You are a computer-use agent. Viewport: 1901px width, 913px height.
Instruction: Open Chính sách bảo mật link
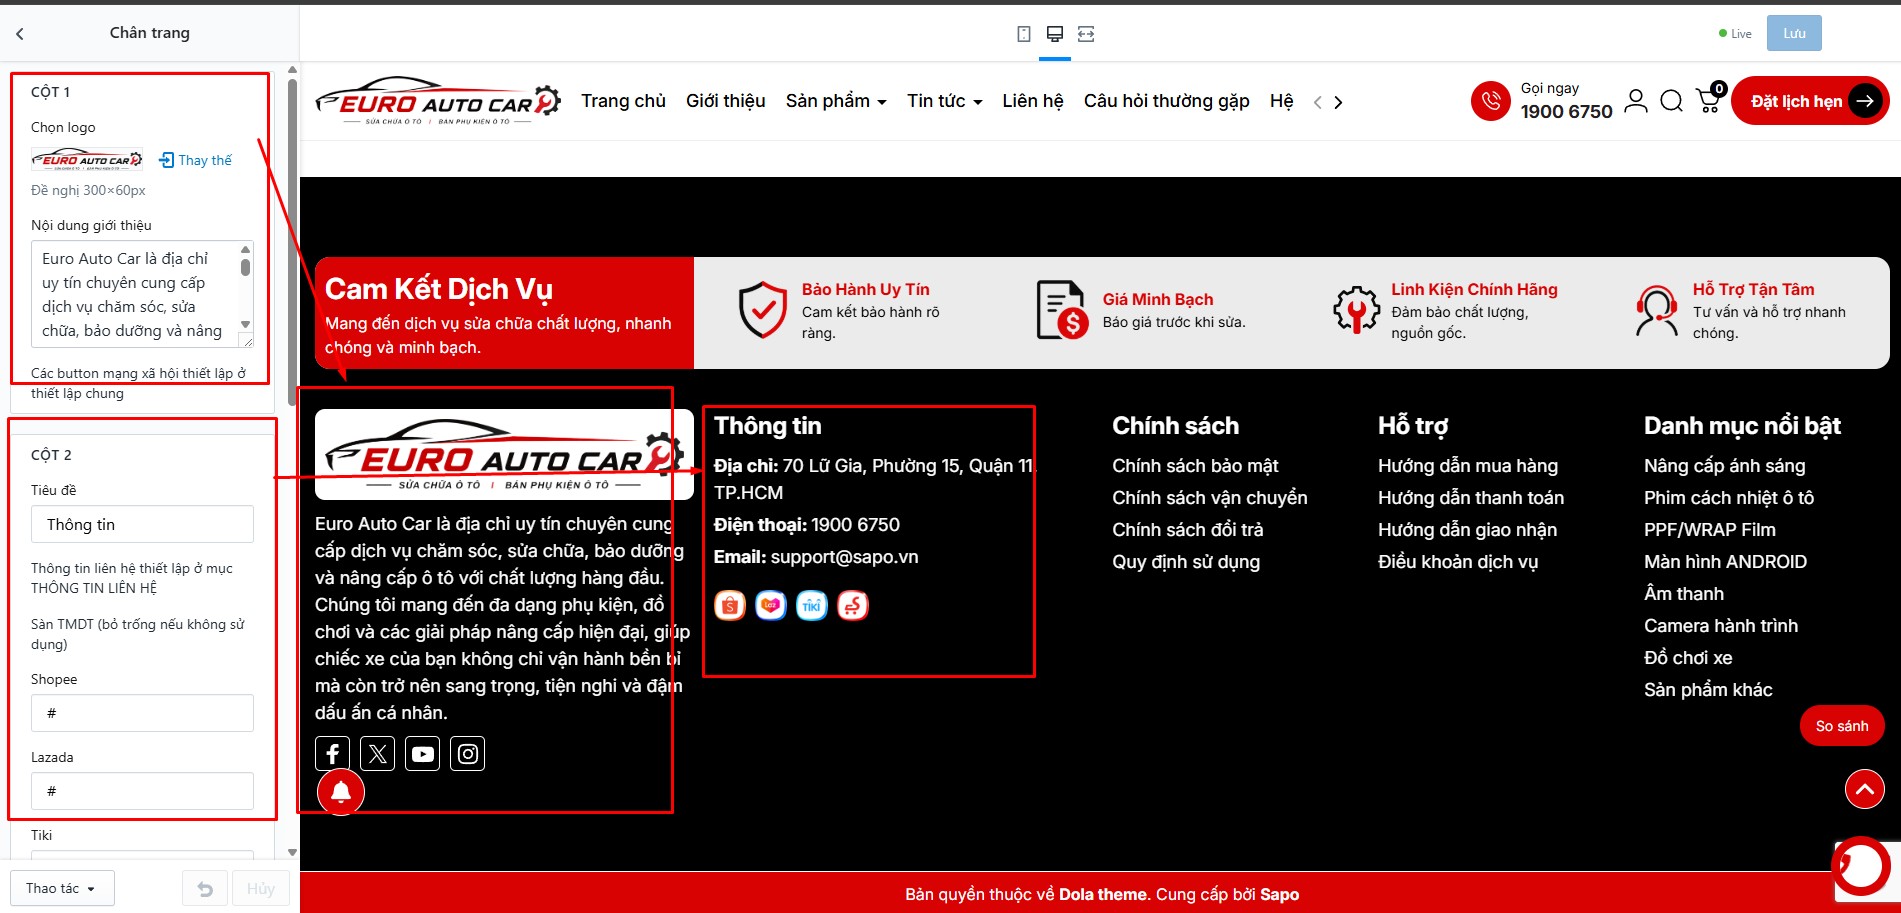tap(1195, 466)
